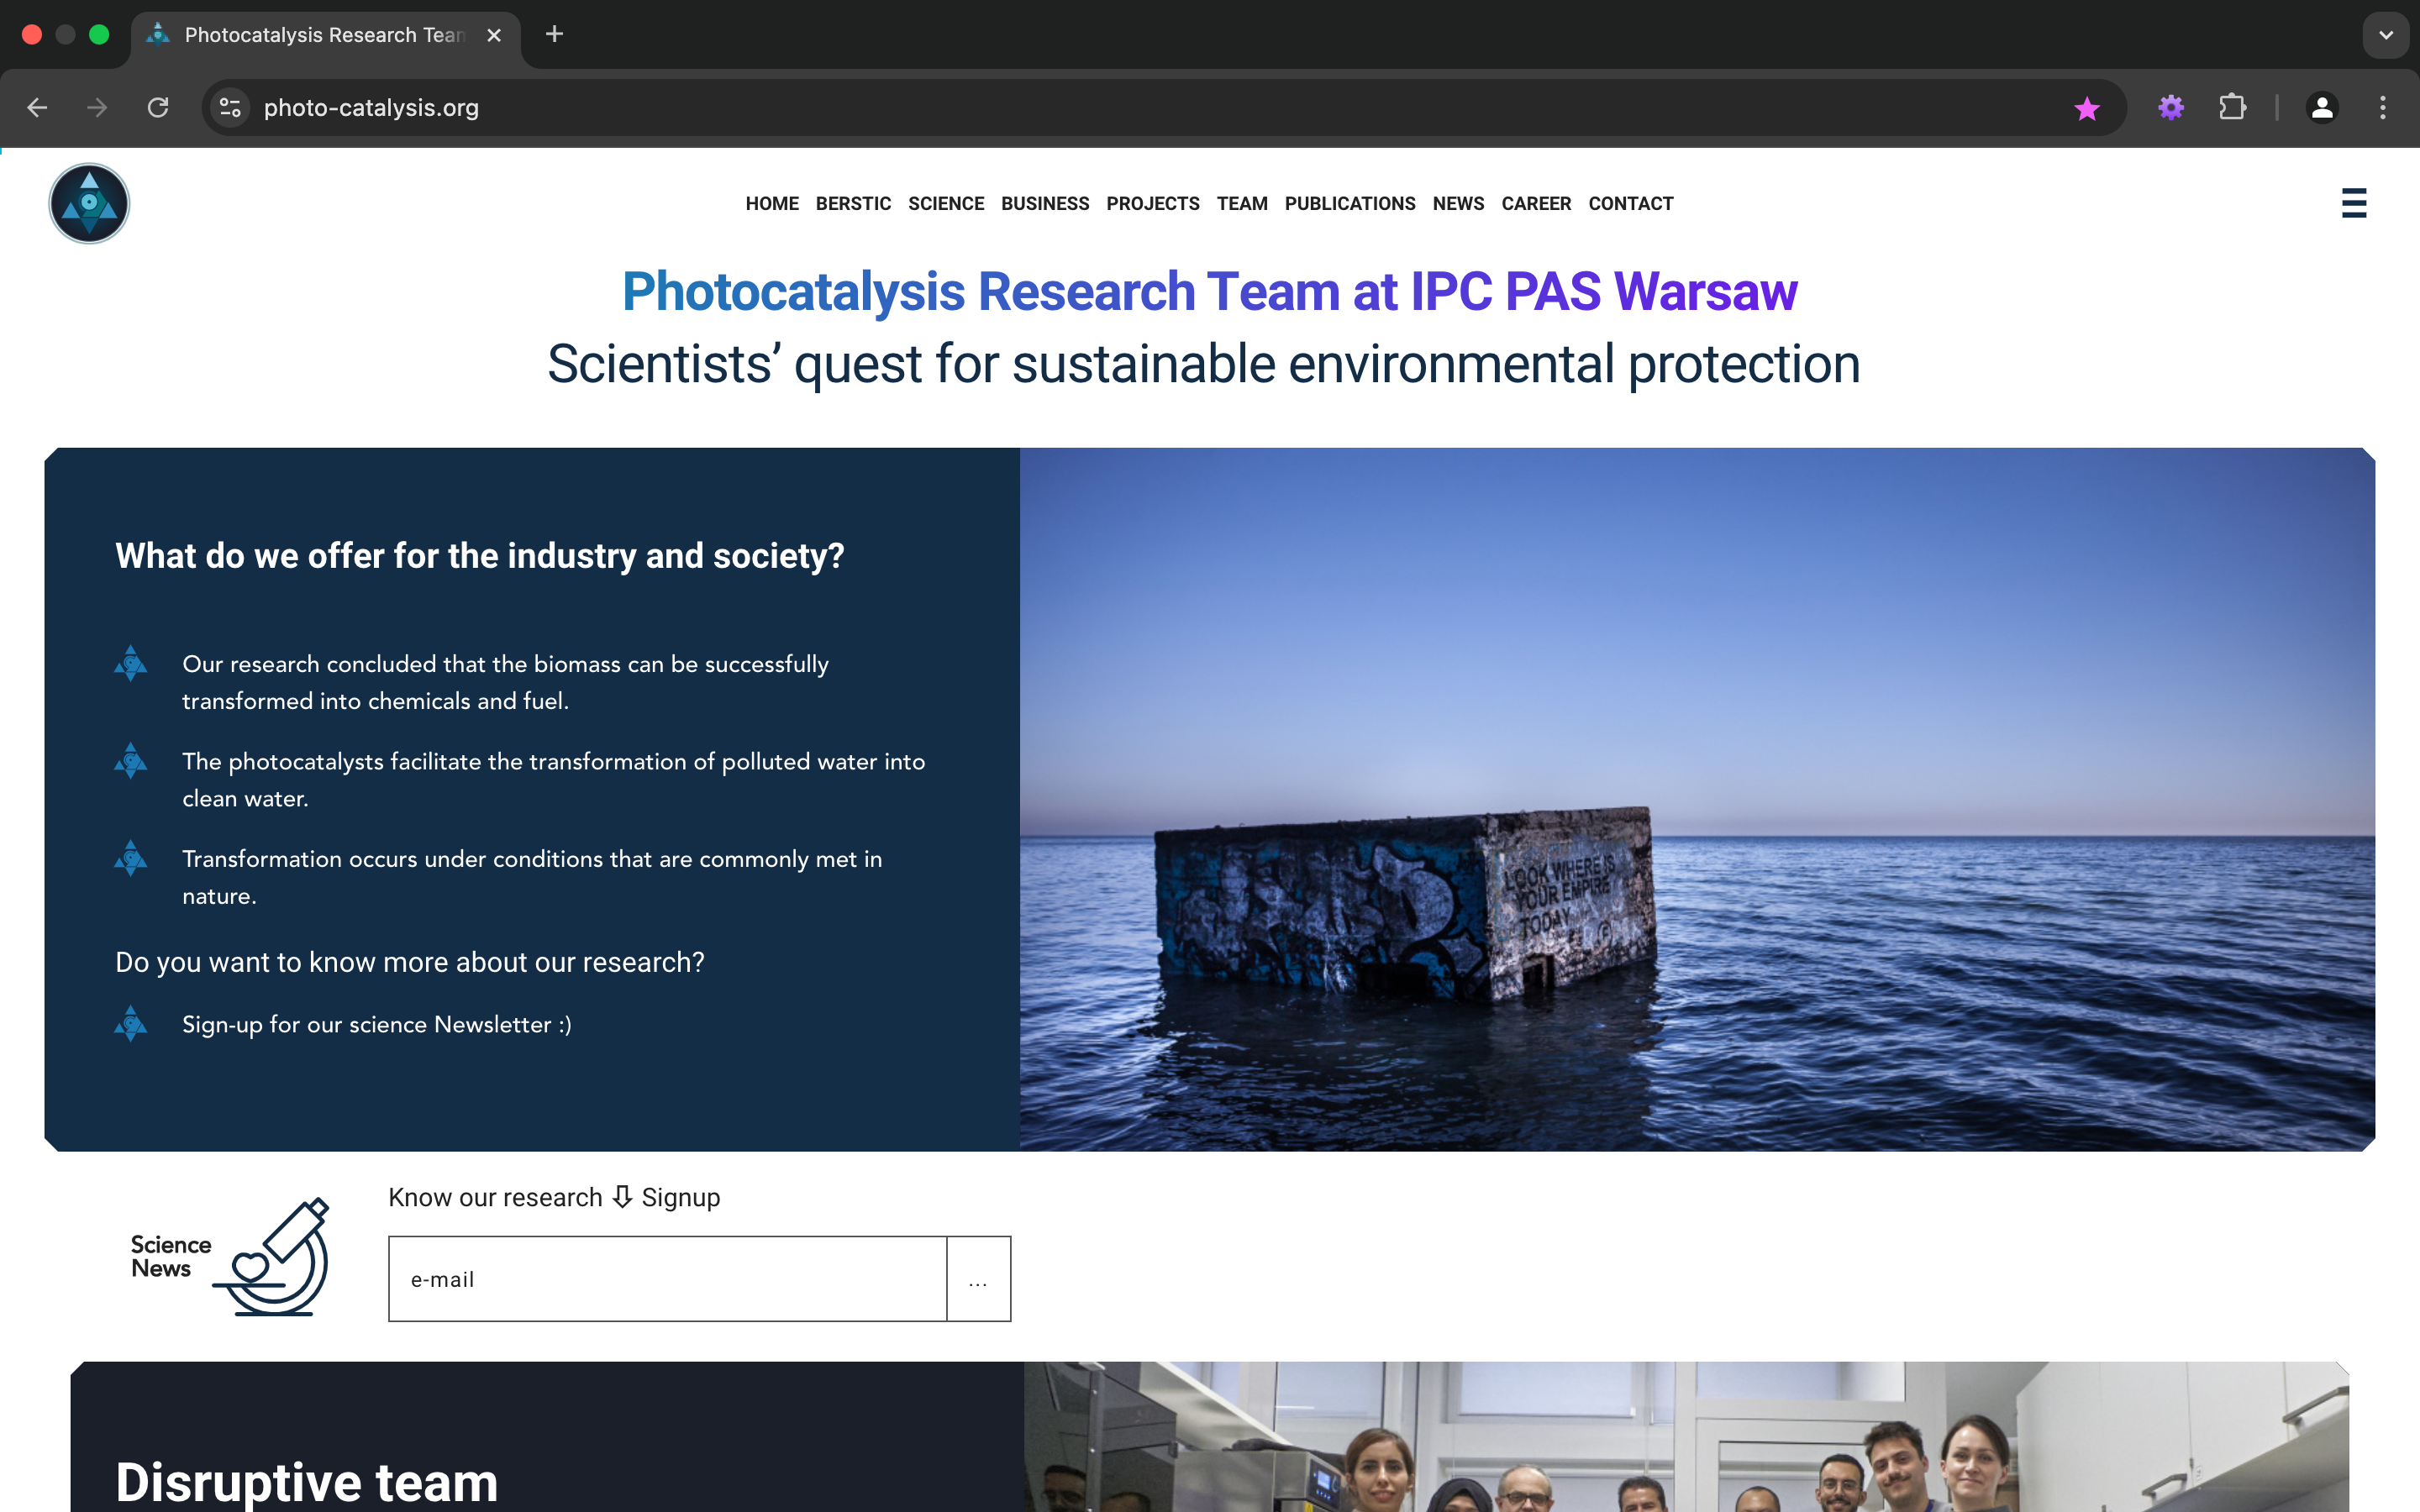The width and height of the screenshot is (2420, 1512).
Task: Click the 'Disruptive team' heading
Action: coord(306,1481)
